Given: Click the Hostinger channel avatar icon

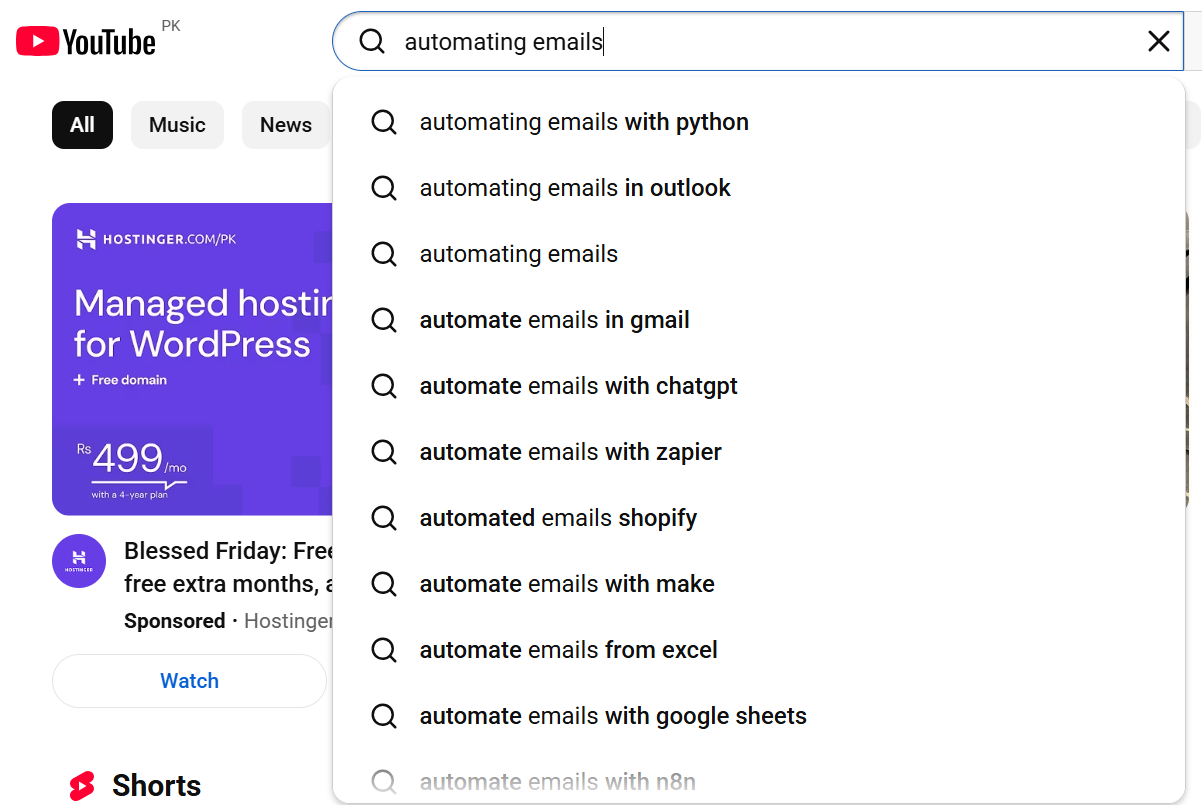Looking at the screenshot, I should point(78,562).
